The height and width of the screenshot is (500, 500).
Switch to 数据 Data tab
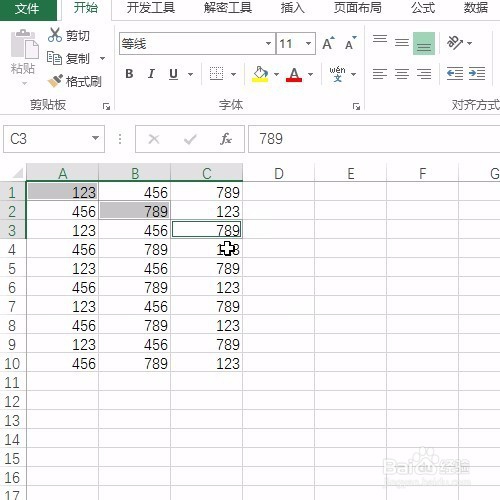[476, 8]
